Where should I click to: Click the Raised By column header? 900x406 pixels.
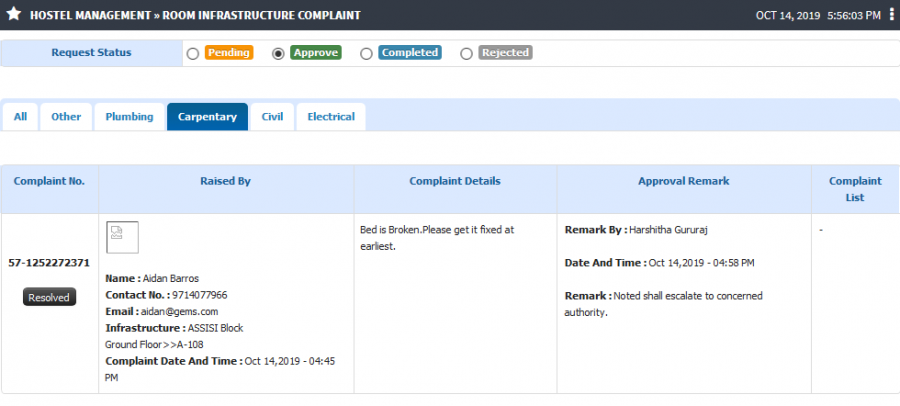point(226,181)
